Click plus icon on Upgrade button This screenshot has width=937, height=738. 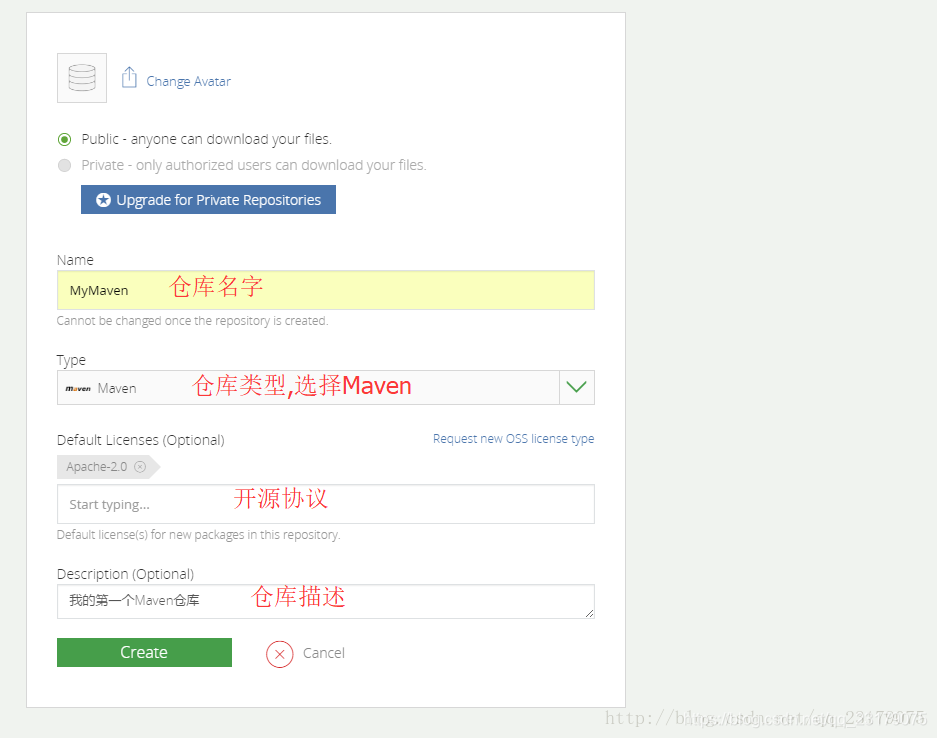coord(104,199)
